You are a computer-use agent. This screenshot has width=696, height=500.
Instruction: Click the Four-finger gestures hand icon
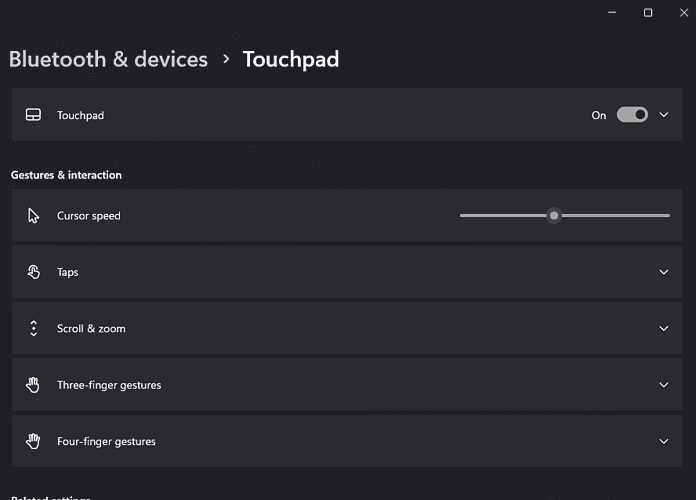click(x=34, y=441)
